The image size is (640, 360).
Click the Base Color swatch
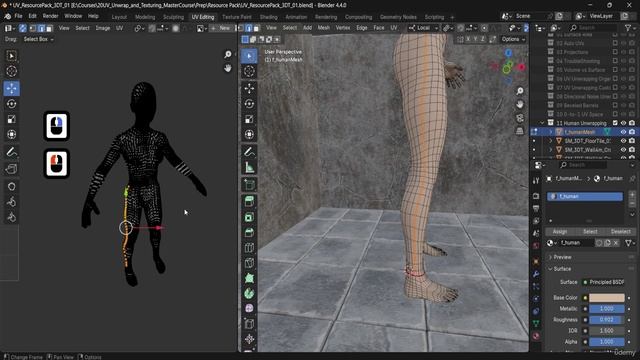point(607,298)
